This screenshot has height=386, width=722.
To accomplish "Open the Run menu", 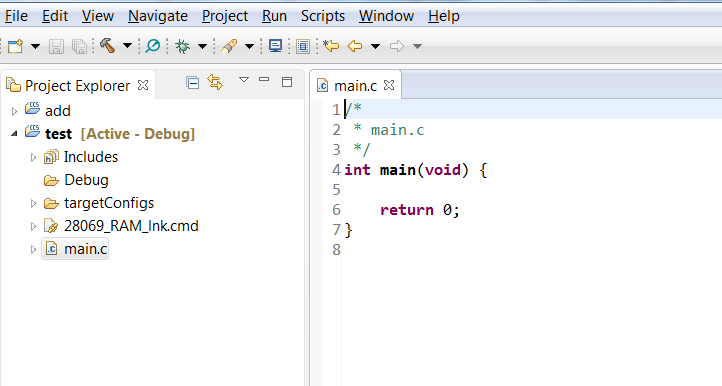I will [x=274, y=16].
